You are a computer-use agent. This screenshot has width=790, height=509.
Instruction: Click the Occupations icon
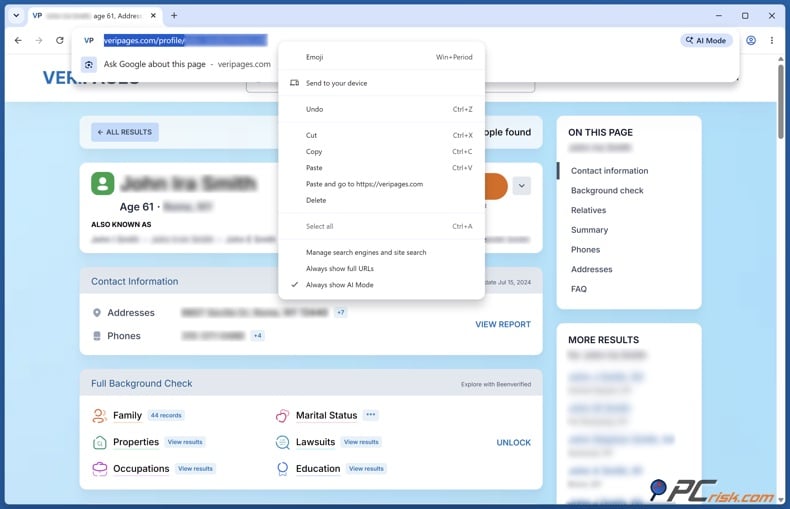click(x=99, y=469)
